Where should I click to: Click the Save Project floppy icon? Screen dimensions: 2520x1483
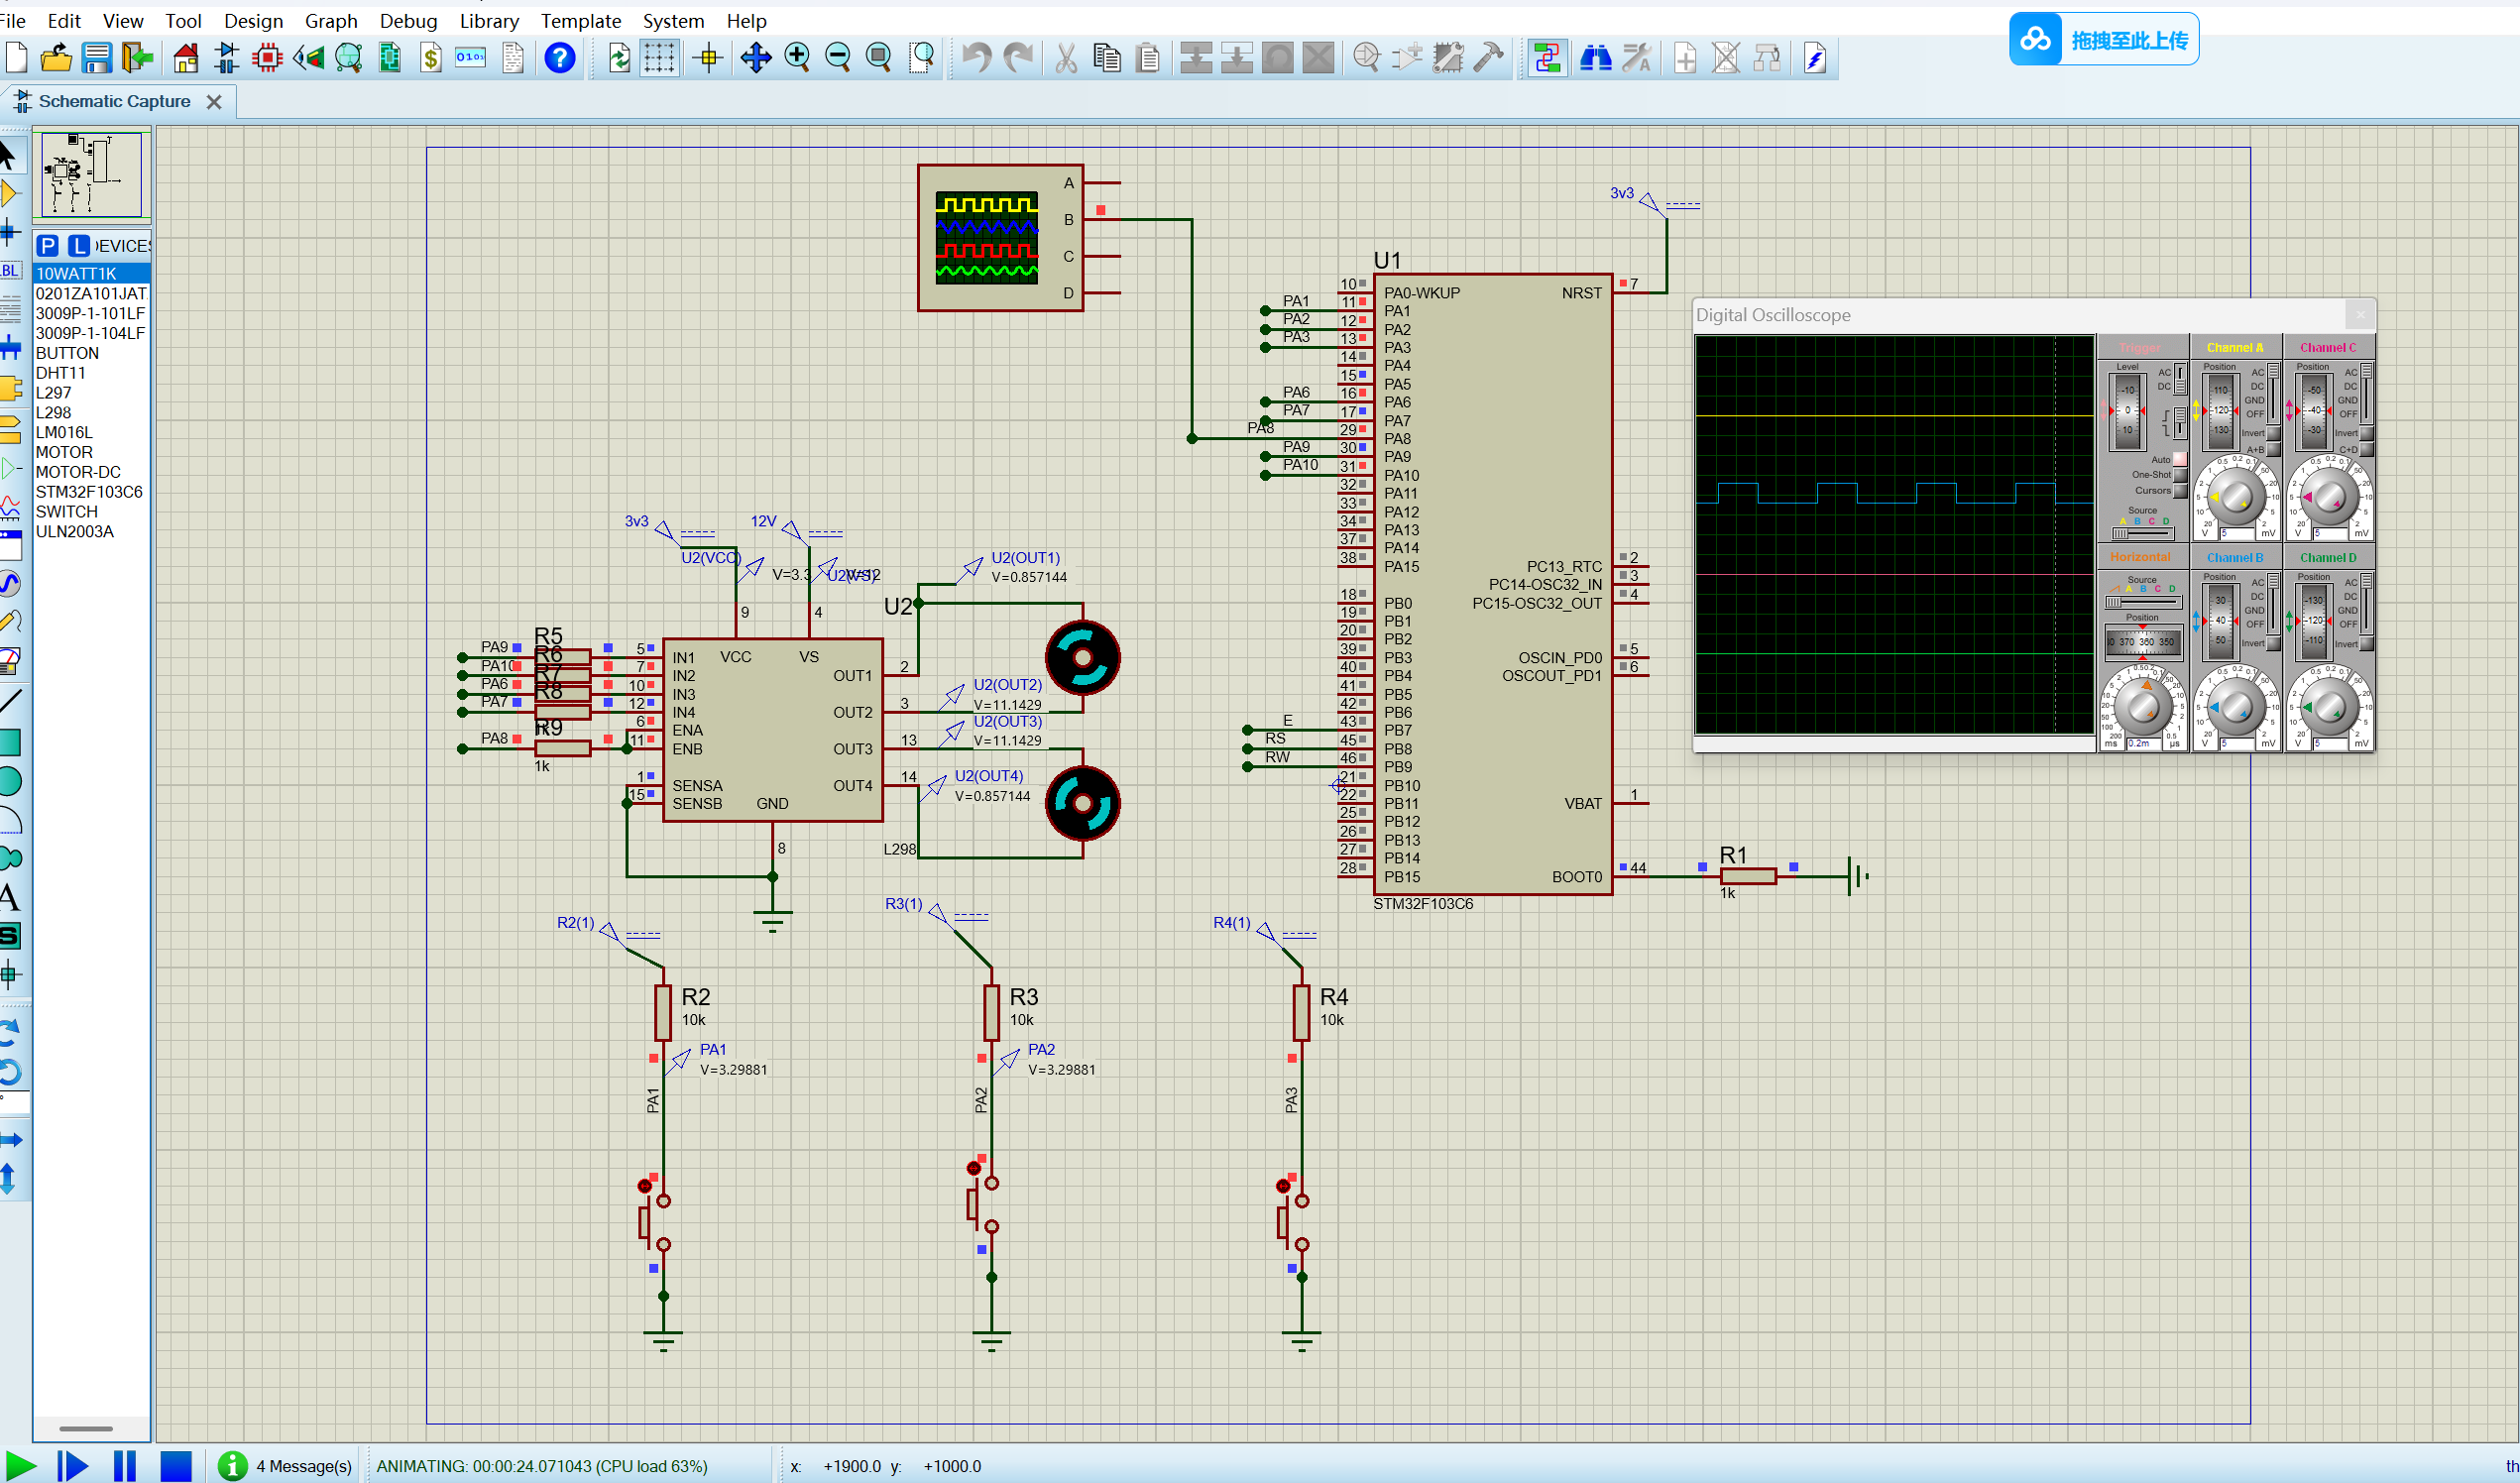pyautogui.click(x=96, y=58)
